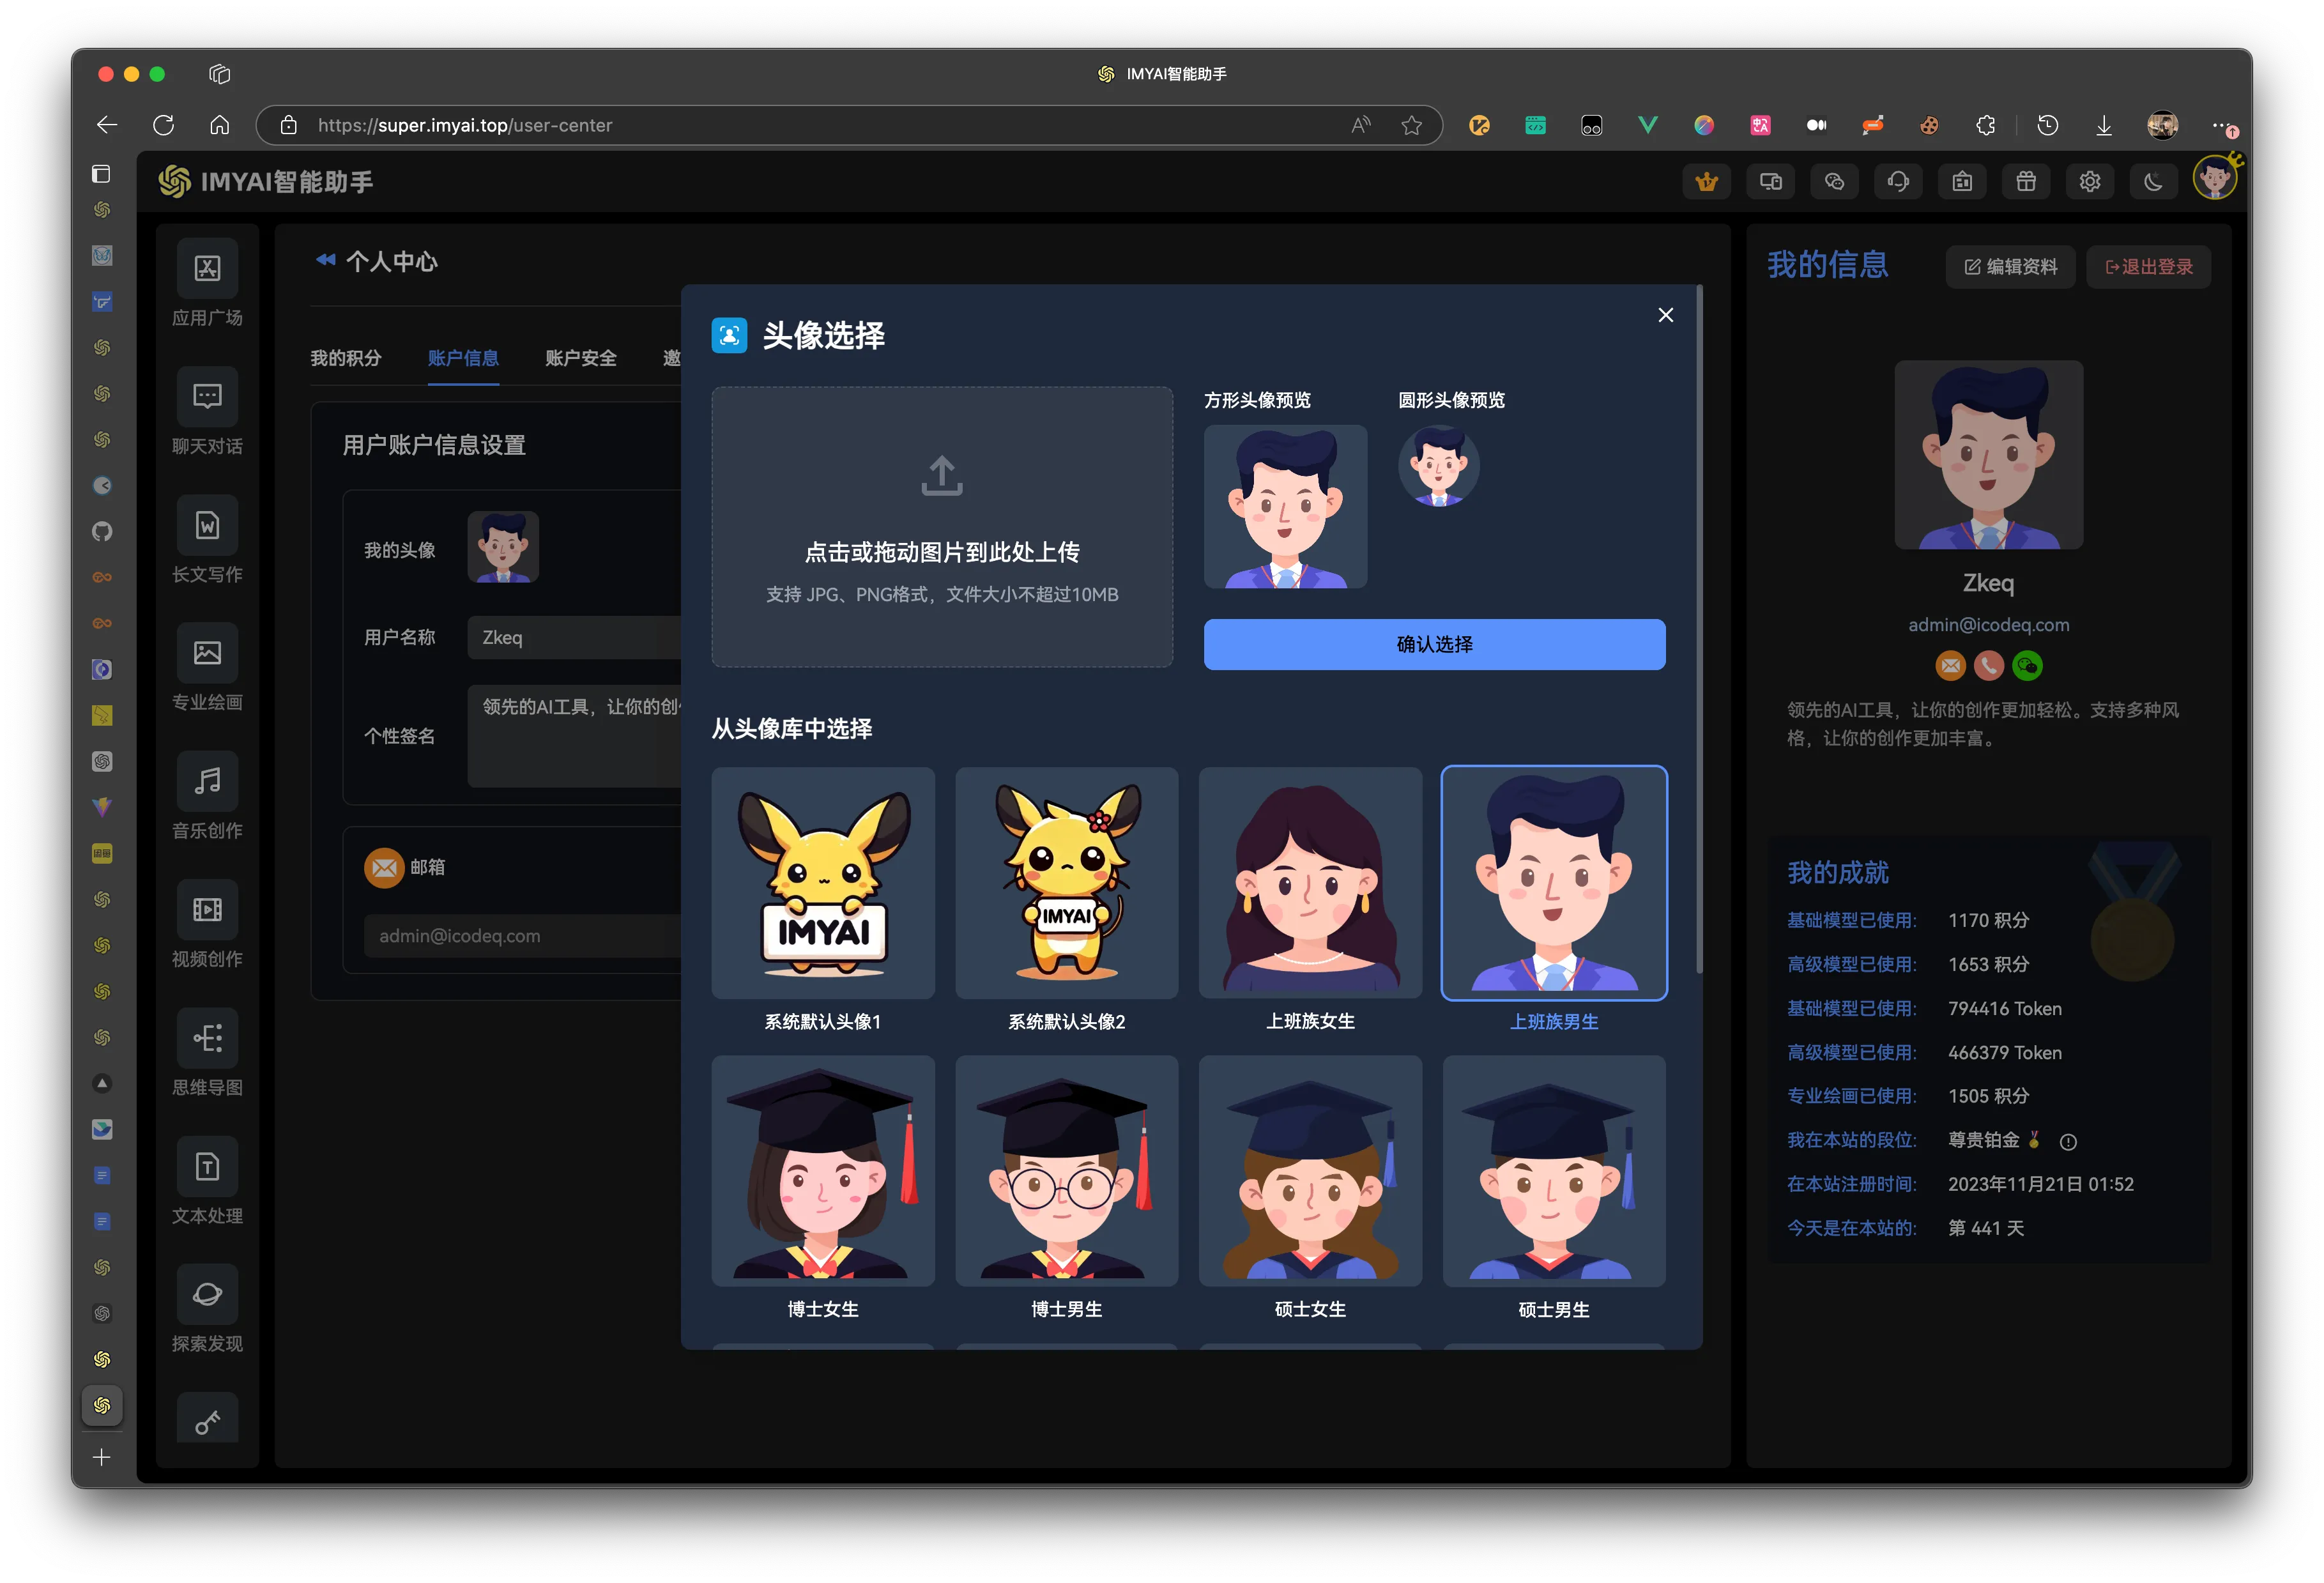Select 博士男生 avatar

[x=1066, y=1171]
